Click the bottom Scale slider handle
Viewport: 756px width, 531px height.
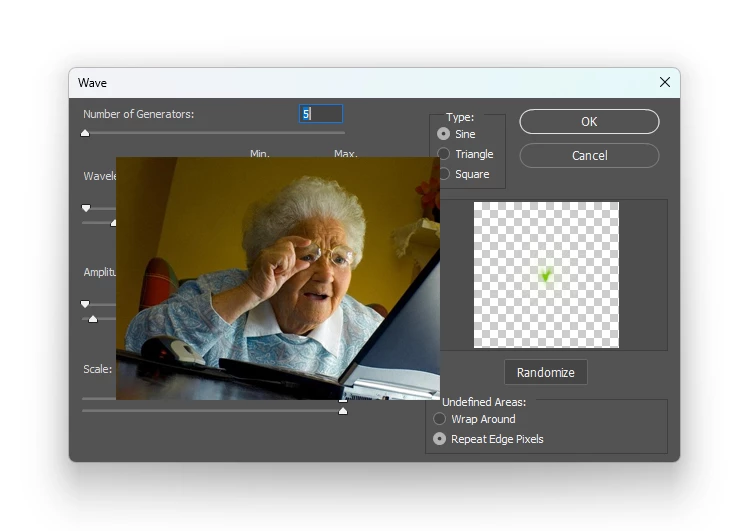(343, 411)
